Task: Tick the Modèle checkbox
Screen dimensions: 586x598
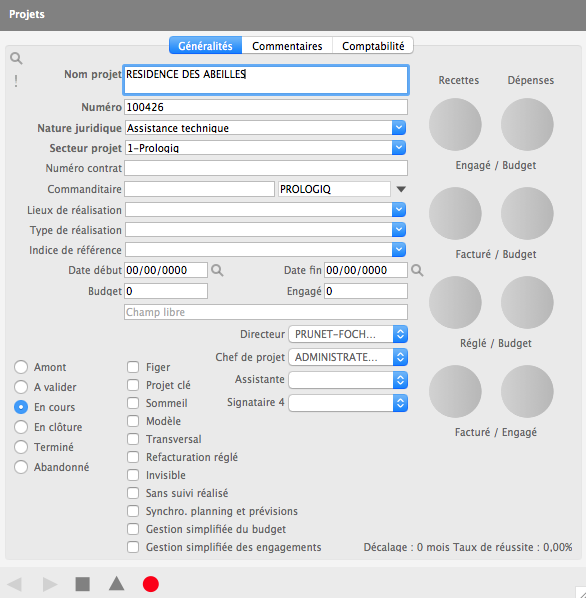Action: coord(133,421)
